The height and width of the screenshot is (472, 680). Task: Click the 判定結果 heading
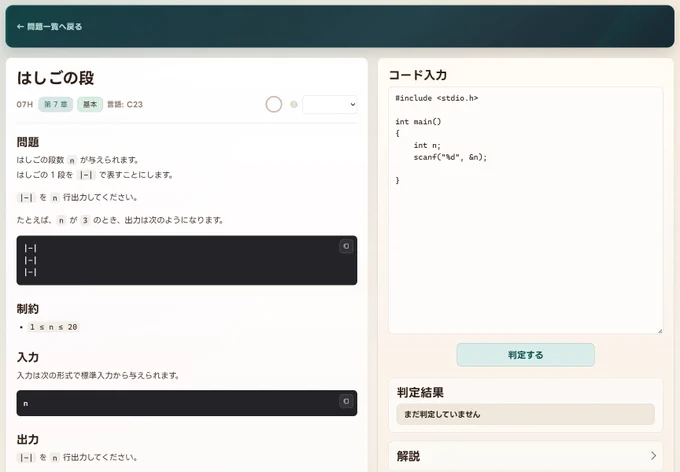coord(420,393)
